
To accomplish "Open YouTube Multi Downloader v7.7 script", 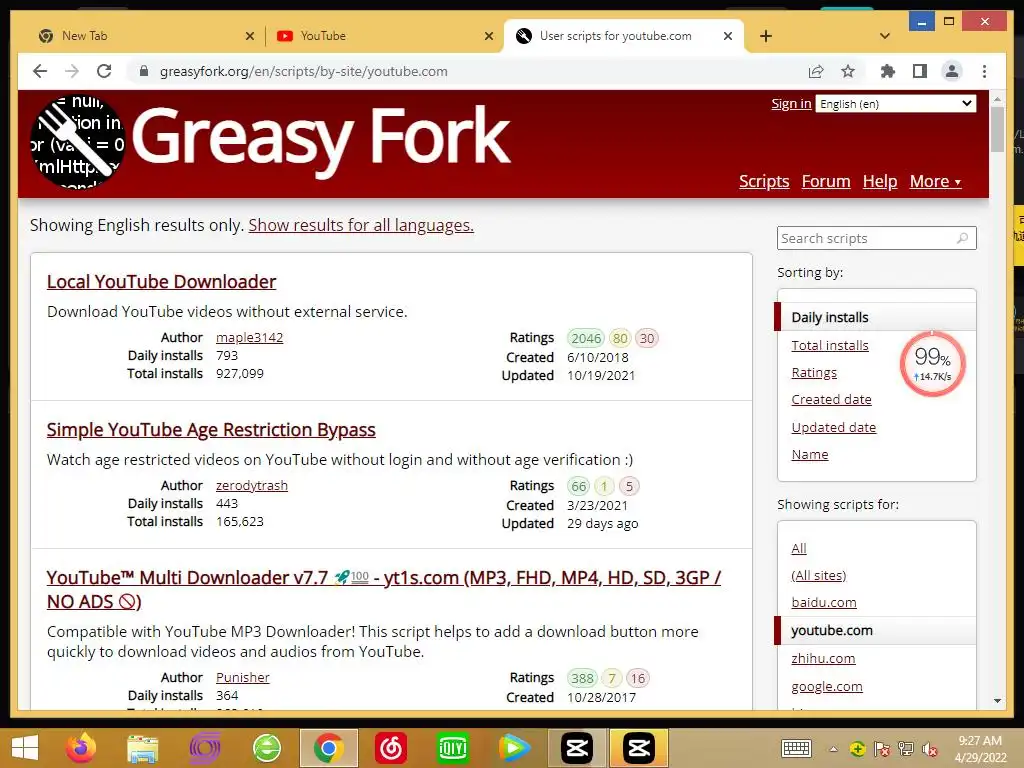I will pyautogui.click(x=384, y=589).
